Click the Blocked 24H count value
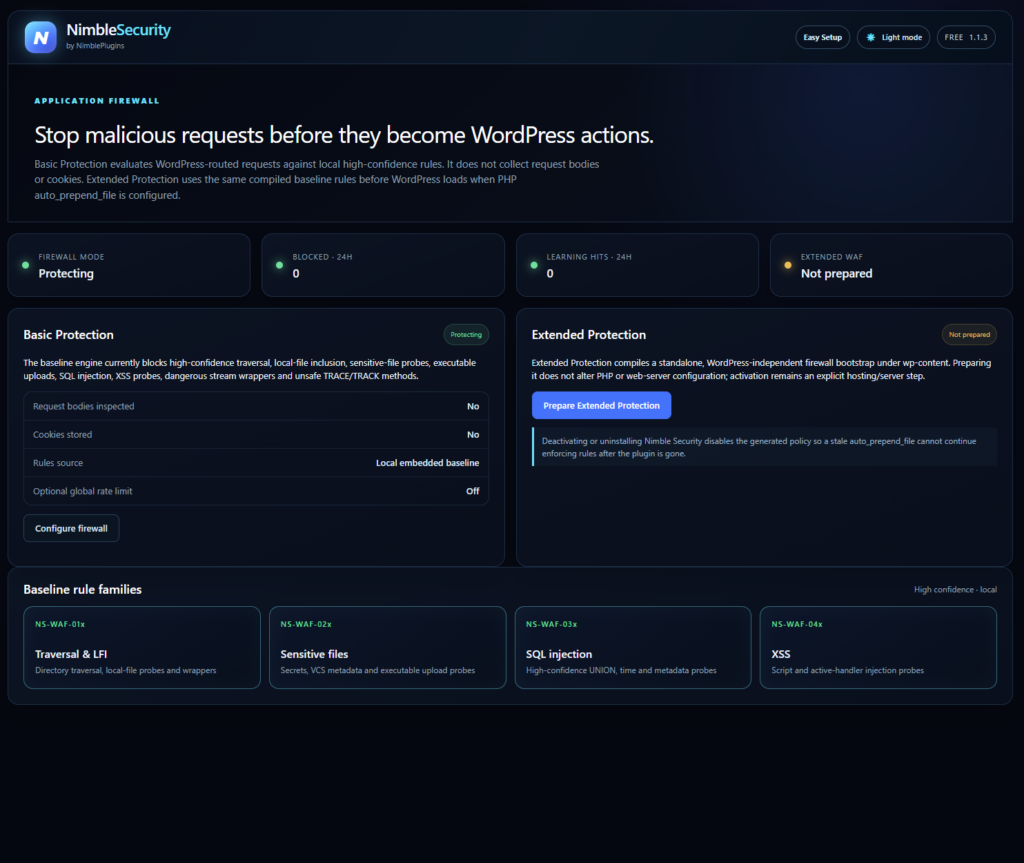Viewport: 1024px width, 863px height. pos(296,274)
